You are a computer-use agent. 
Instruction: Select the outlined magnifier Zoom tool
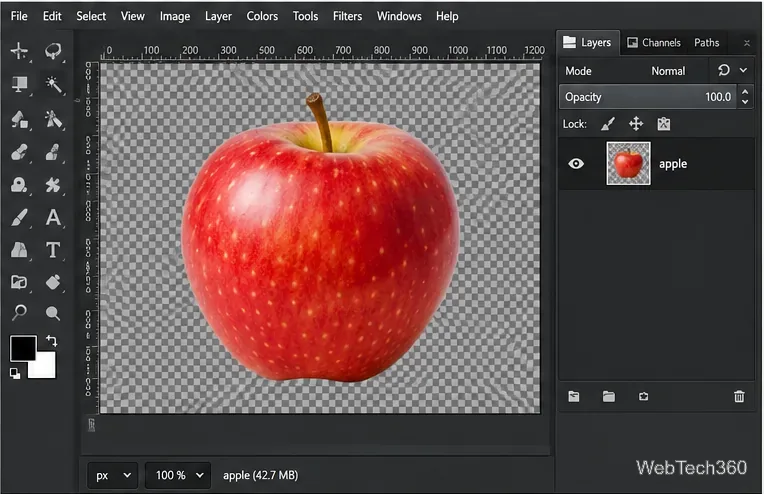(x=19, y=312)
